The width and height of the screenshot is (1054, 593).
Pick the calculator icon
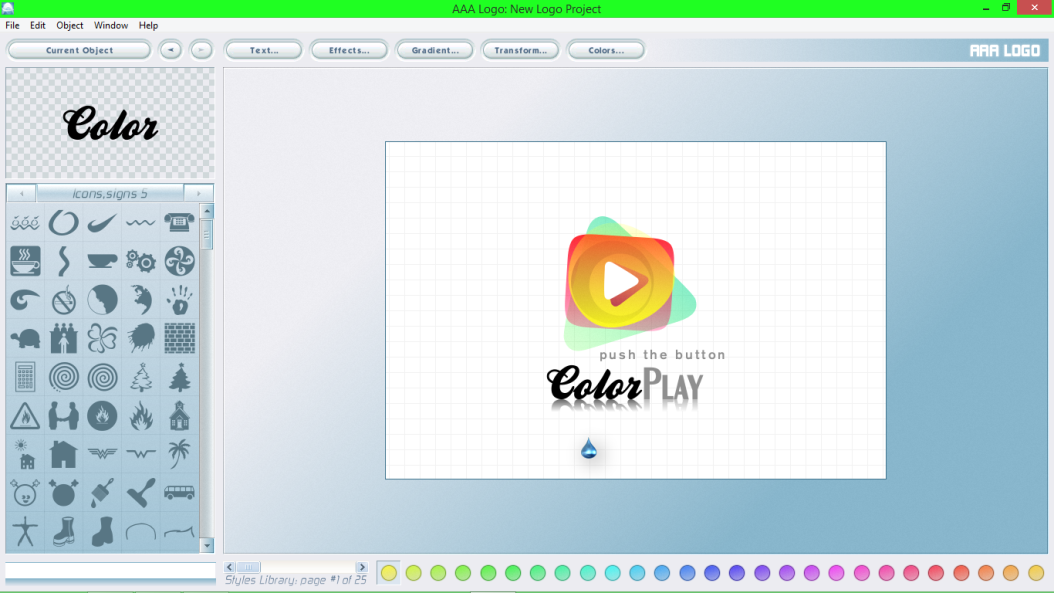(25, 377)
